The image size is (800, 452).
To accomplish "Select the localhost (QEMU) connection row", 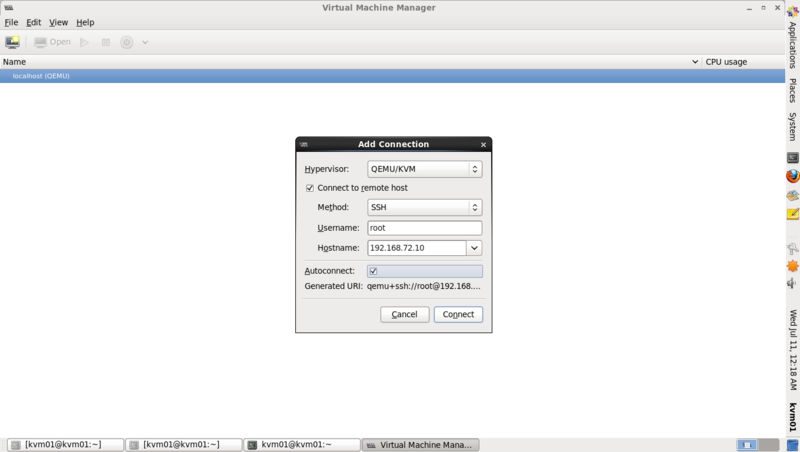I will [x=392, y=76].
